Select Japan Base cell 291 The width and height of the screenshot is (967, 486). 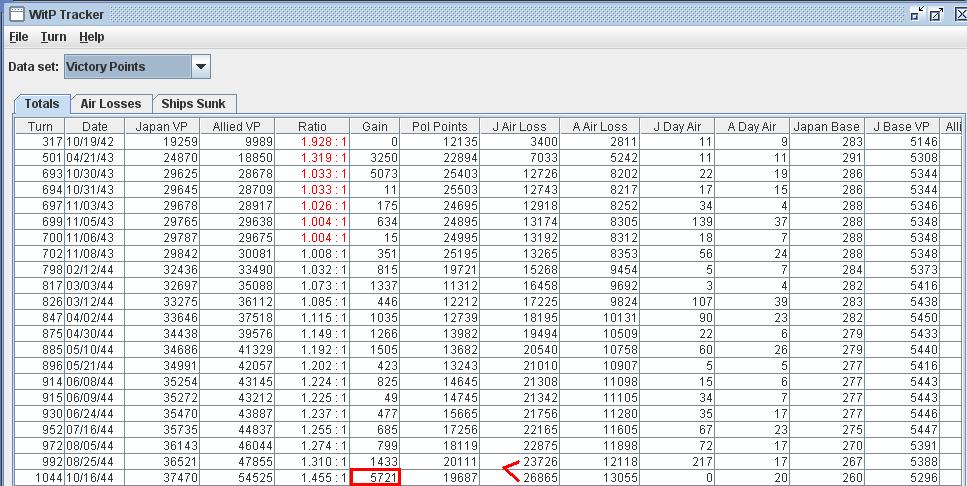[x=826, y=158]
